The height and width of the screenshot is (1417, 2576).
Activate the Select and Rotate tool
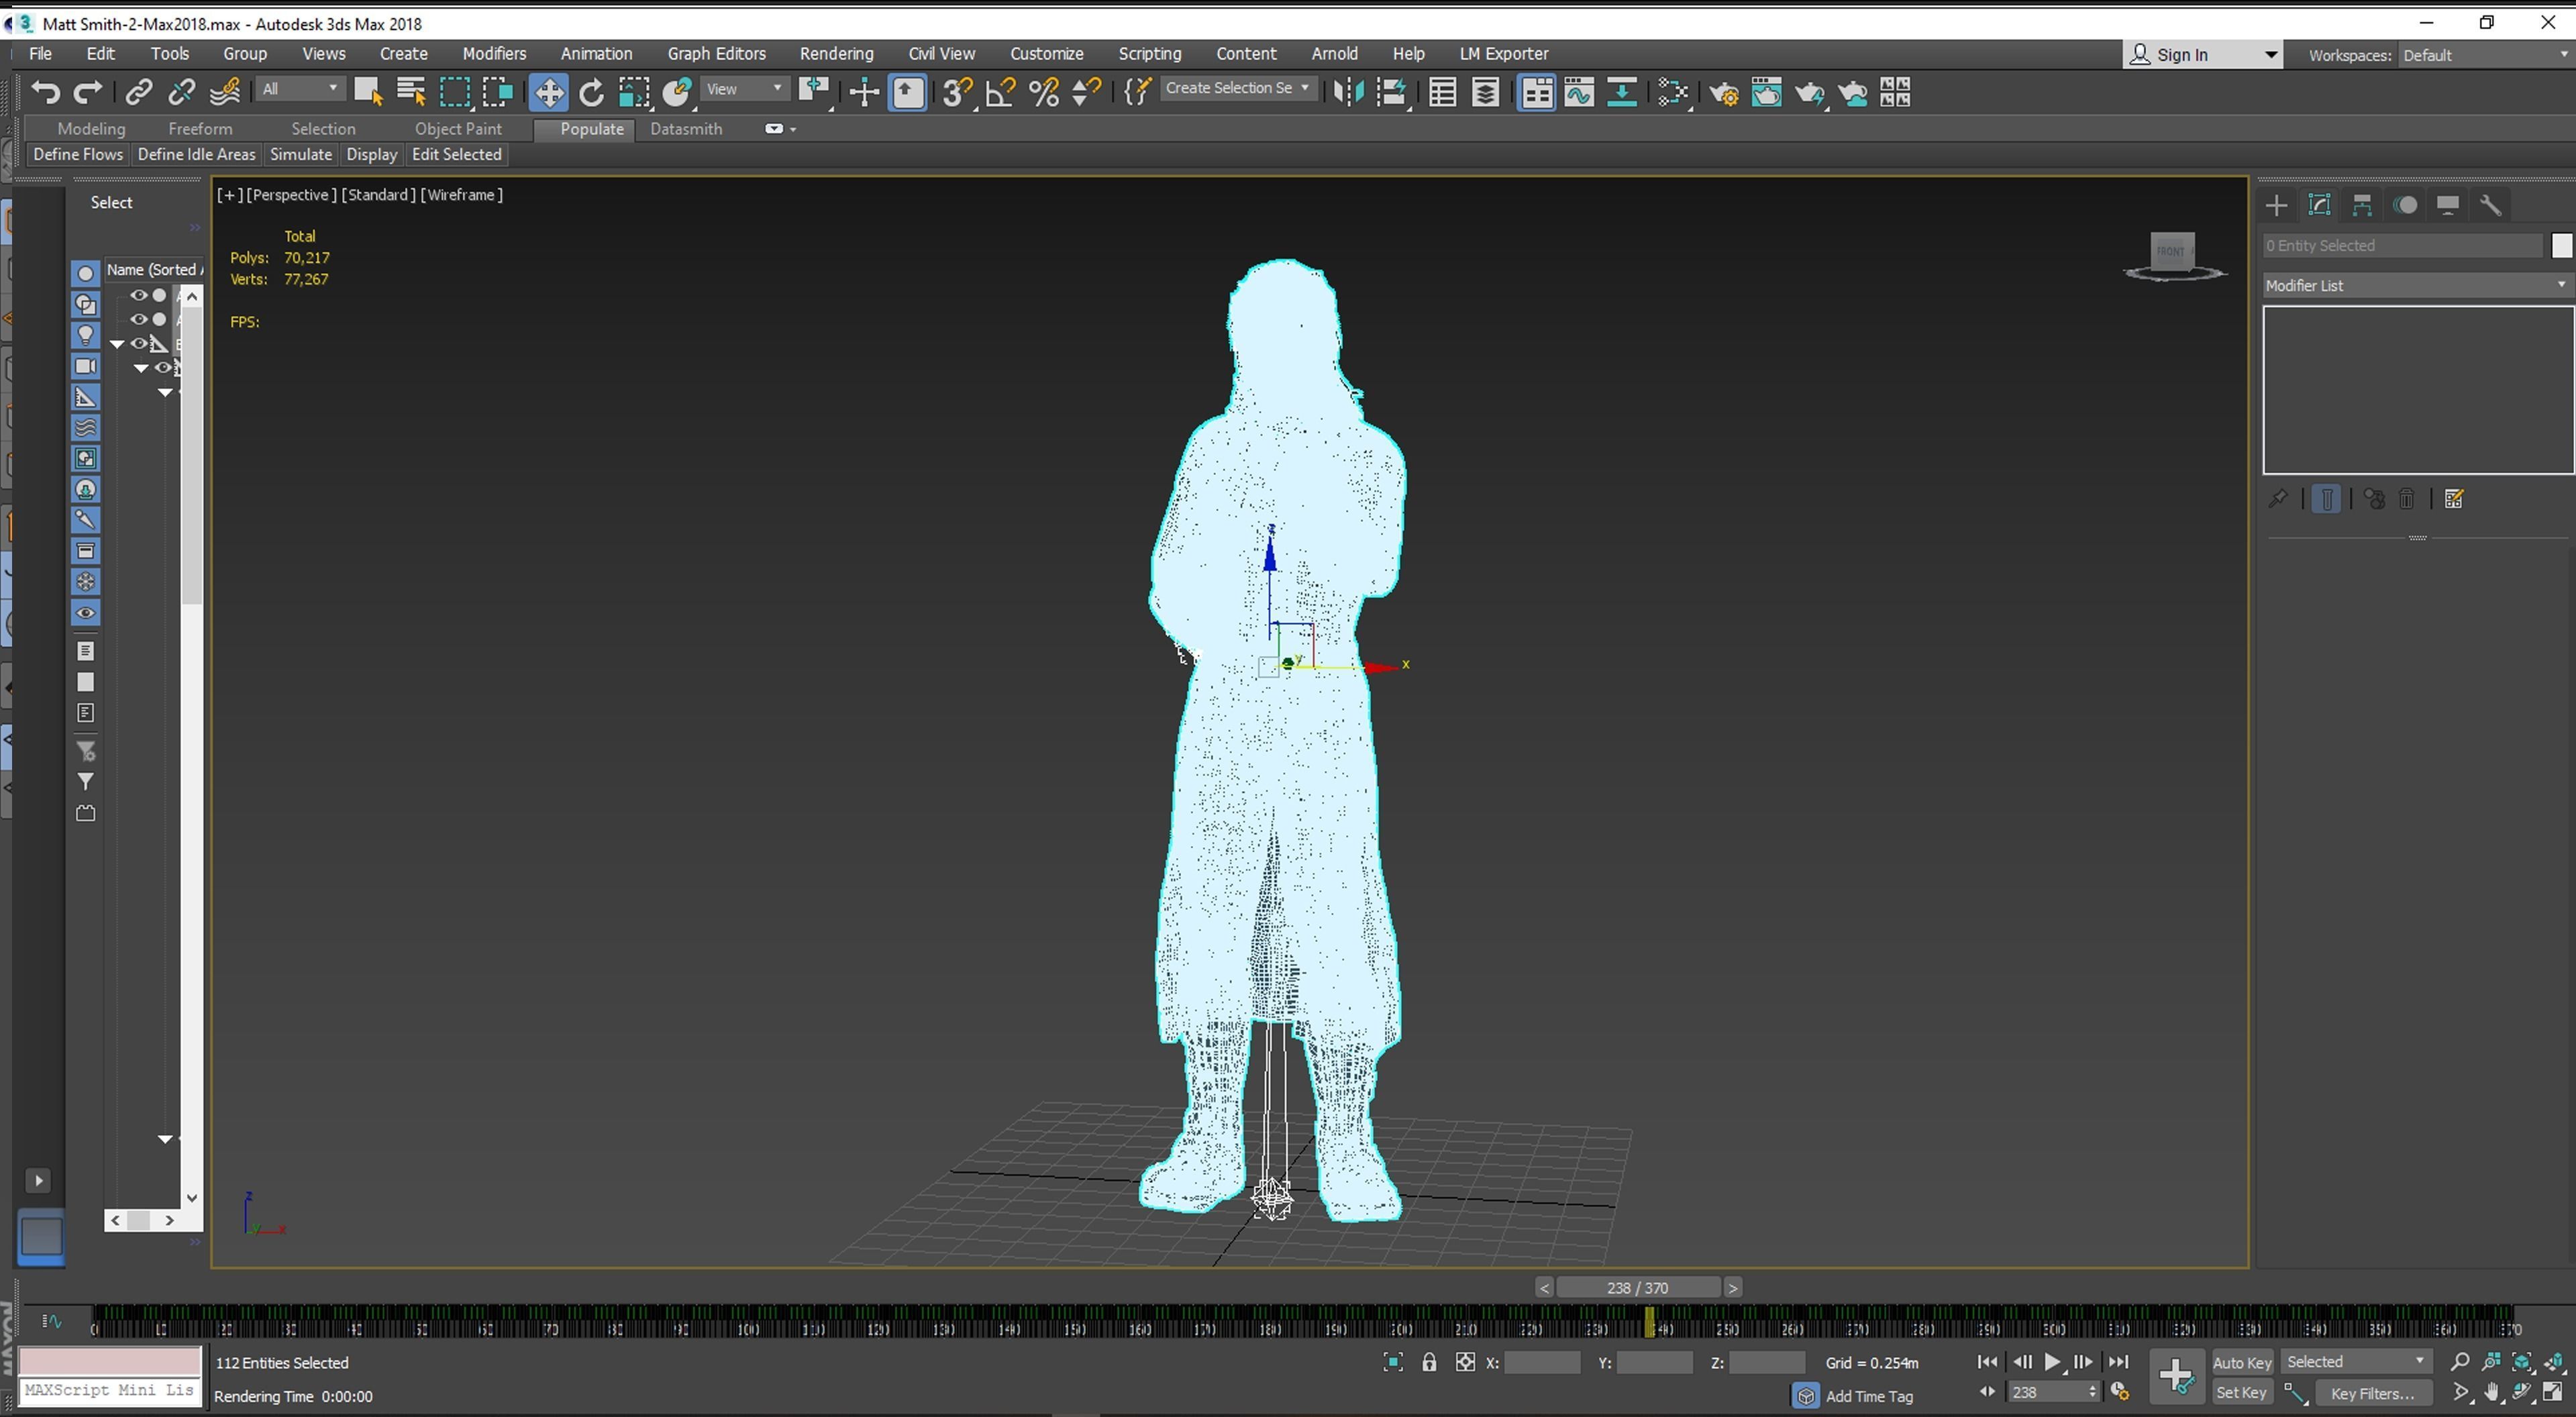[592, 93]
